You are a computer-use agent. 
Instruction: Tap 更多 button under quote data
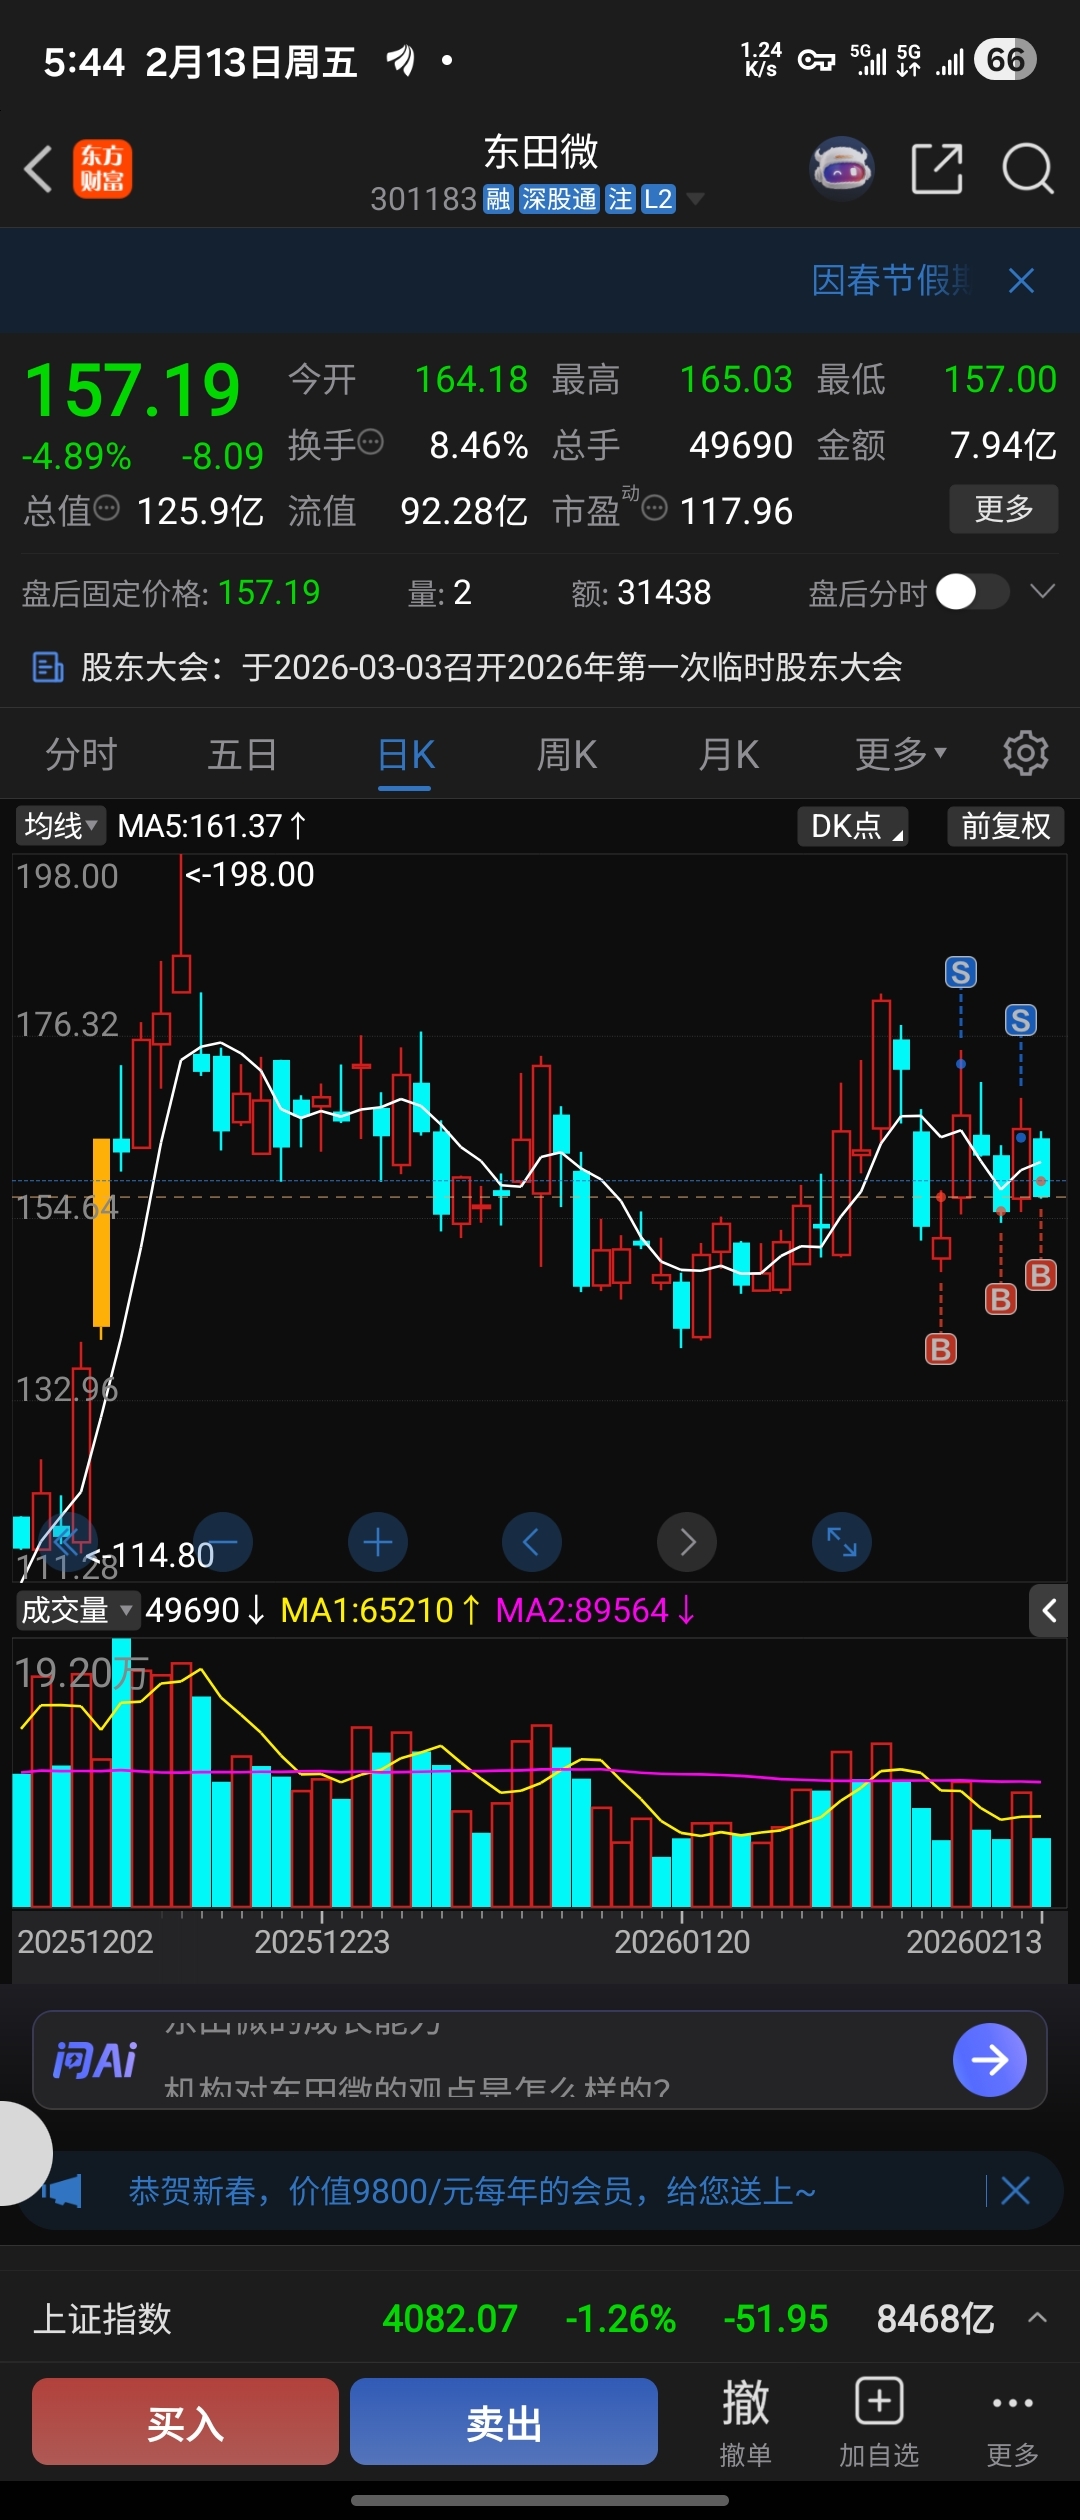pyautogui.click(x=1003, y=509)
